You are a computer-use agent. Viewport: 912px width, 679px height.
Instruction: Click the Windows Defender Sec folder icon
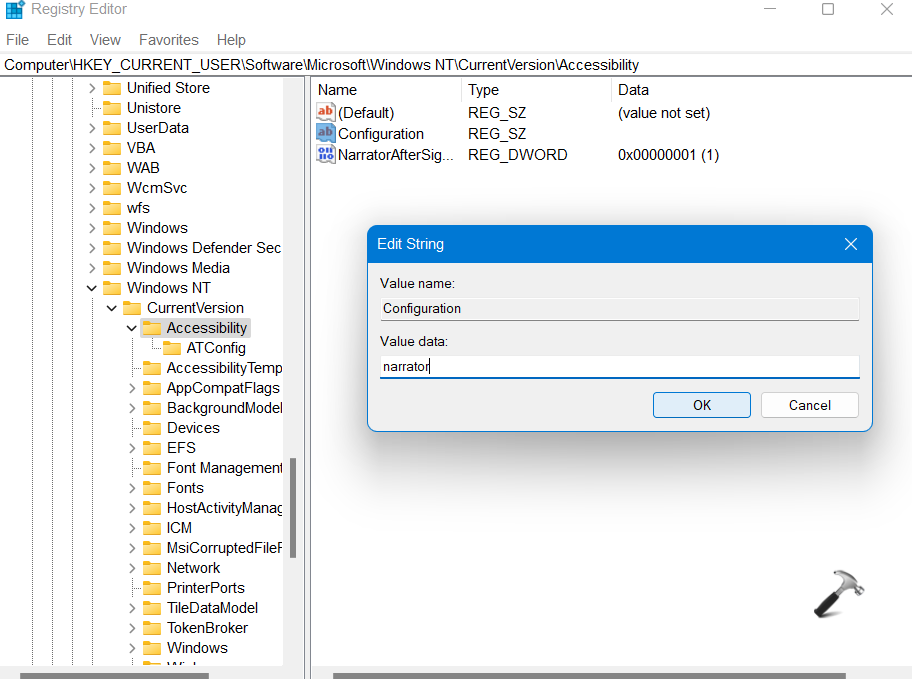(x=112, y=248)
